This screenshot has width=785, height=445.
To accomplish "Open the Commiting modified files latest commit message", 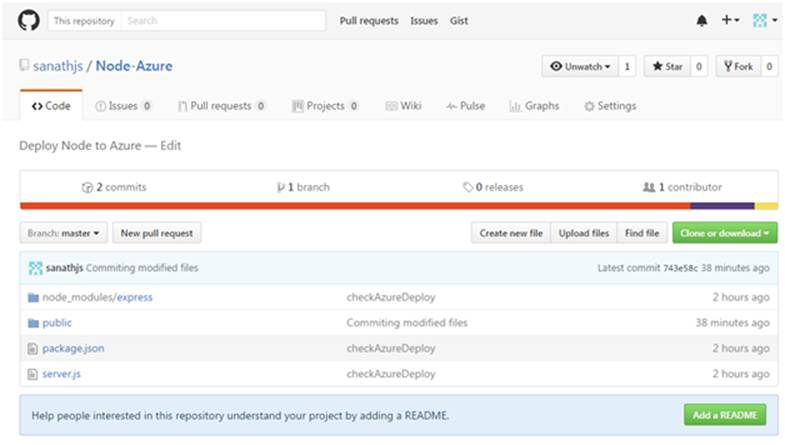I will pyautogui.click(x=142, y=268).
